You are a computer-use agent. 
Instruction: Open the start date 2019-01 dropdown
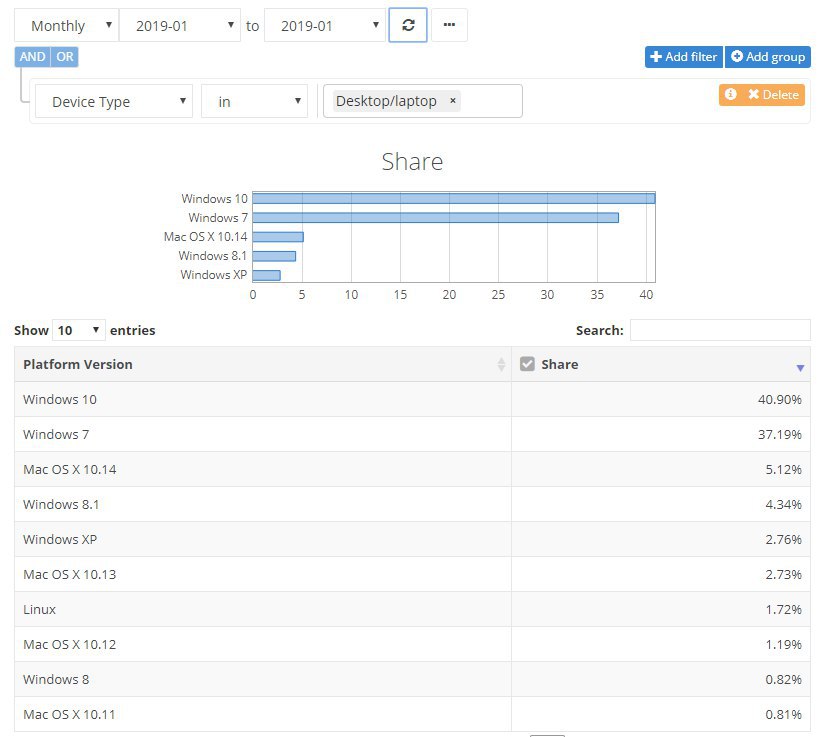[179, 25]
